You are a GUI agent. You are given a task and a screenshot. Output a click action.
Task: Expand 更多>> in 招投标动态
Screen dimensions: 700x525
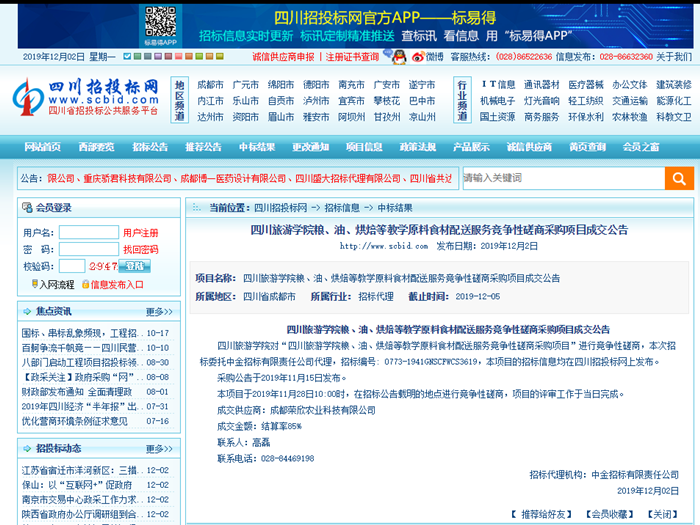coord(159,449)
